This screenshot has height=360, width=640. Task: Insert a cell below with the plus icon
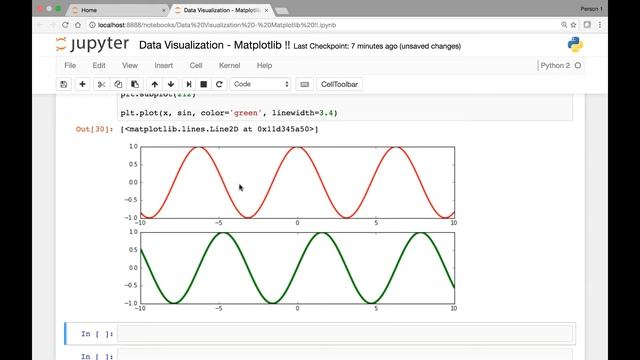point(82,84)
